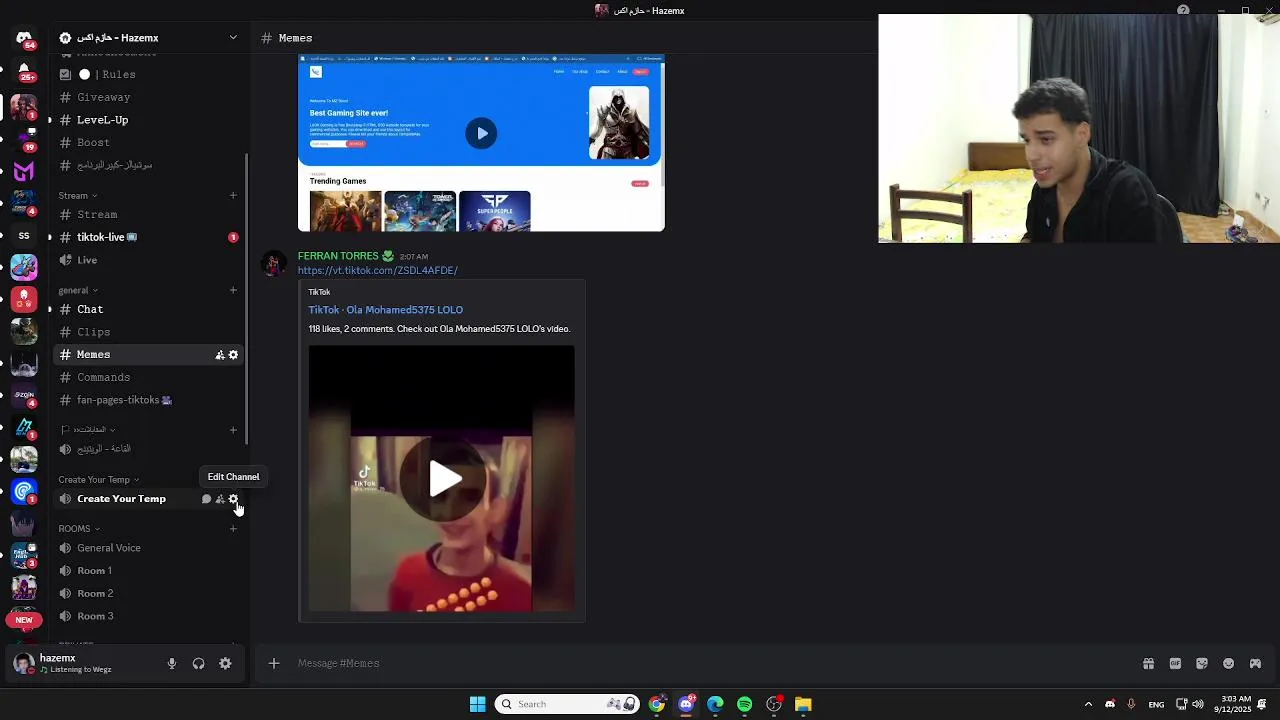Open Windows Start menu
Viewport: 1280px width, 720px height.
coord(478,704)
